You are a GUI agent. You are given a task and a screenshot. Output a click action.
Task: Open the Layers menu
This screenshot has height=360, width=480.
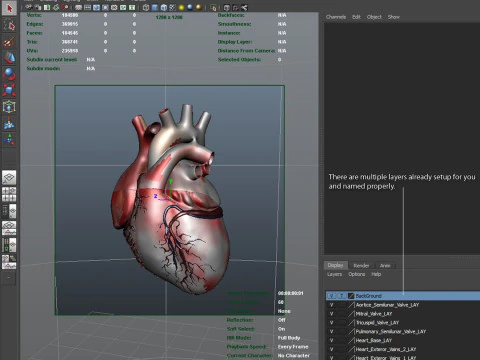point(334,274)
